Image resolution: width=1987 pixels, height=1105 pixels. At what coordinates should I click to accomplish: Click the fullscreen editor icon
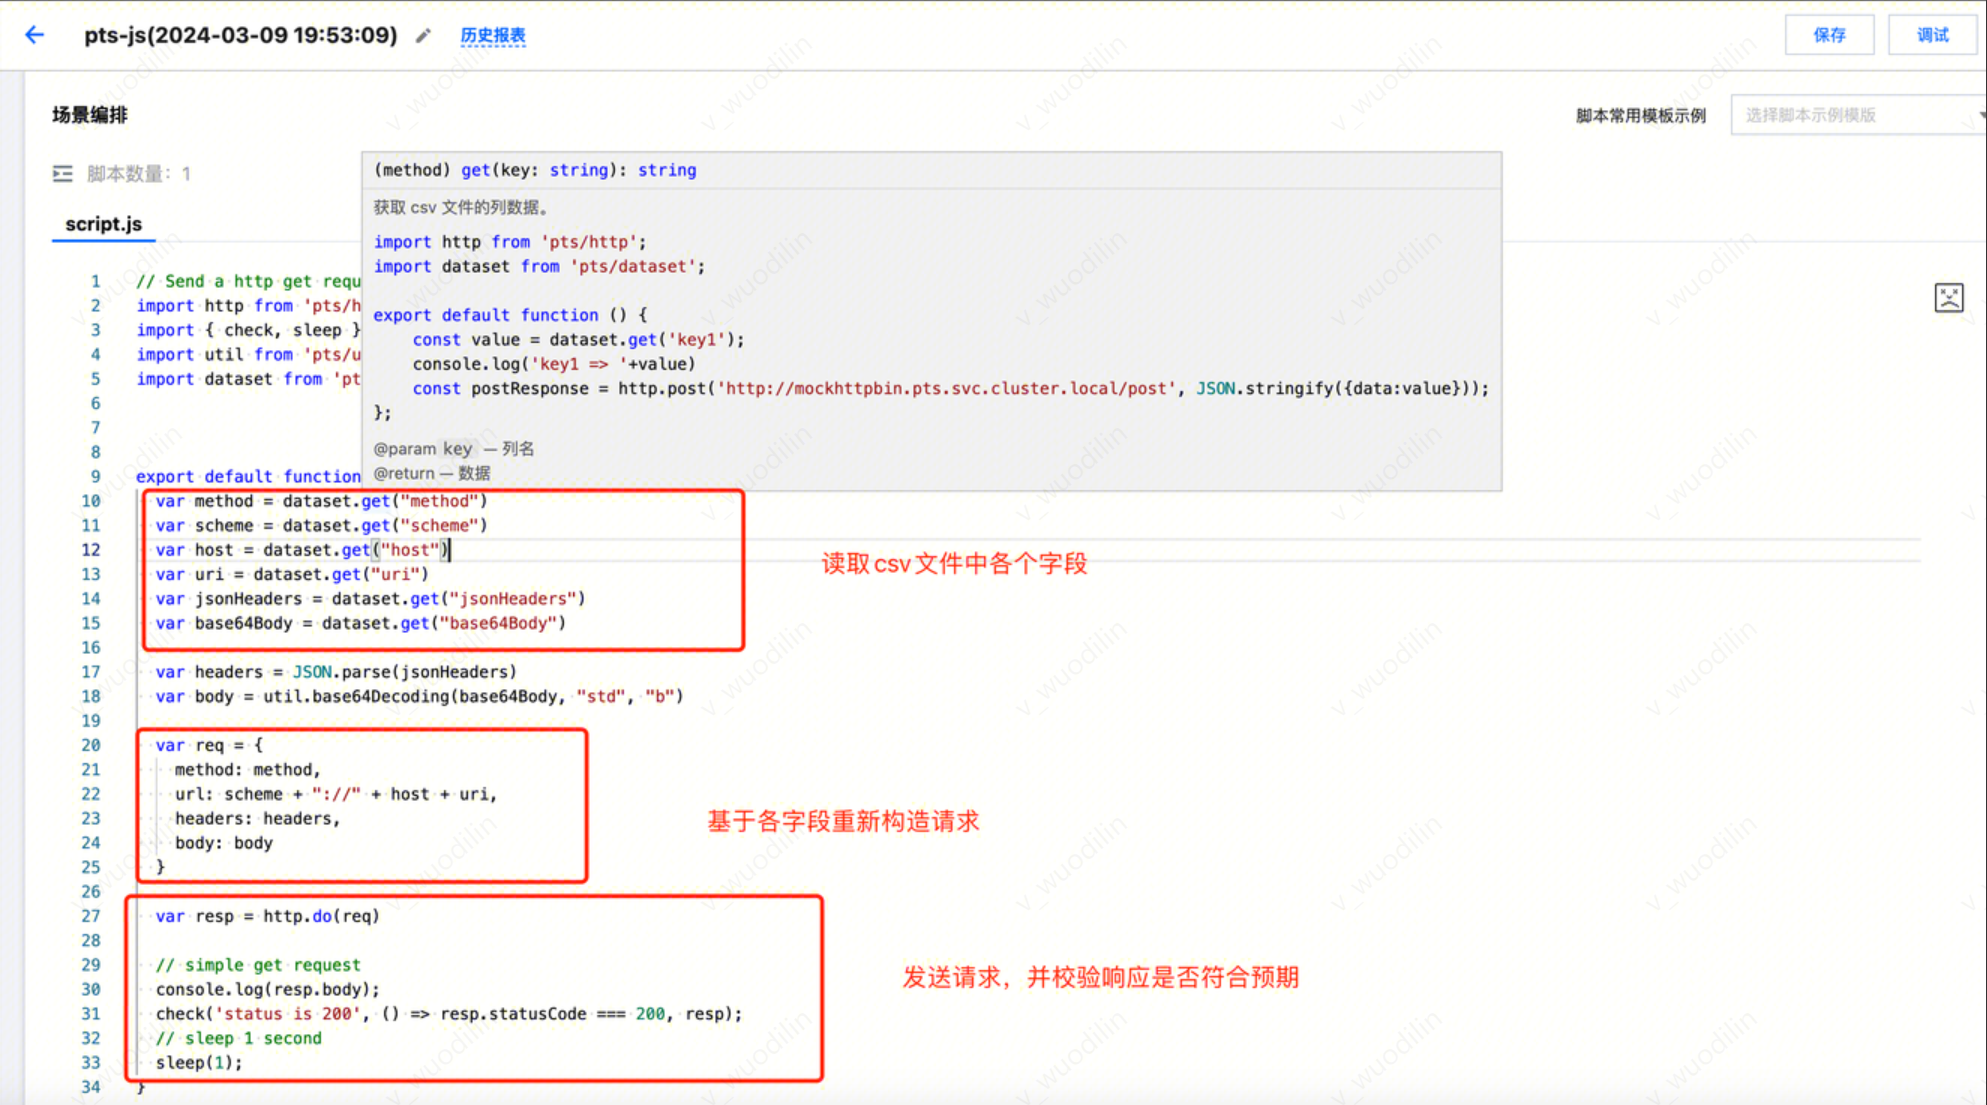[1948, 298]
